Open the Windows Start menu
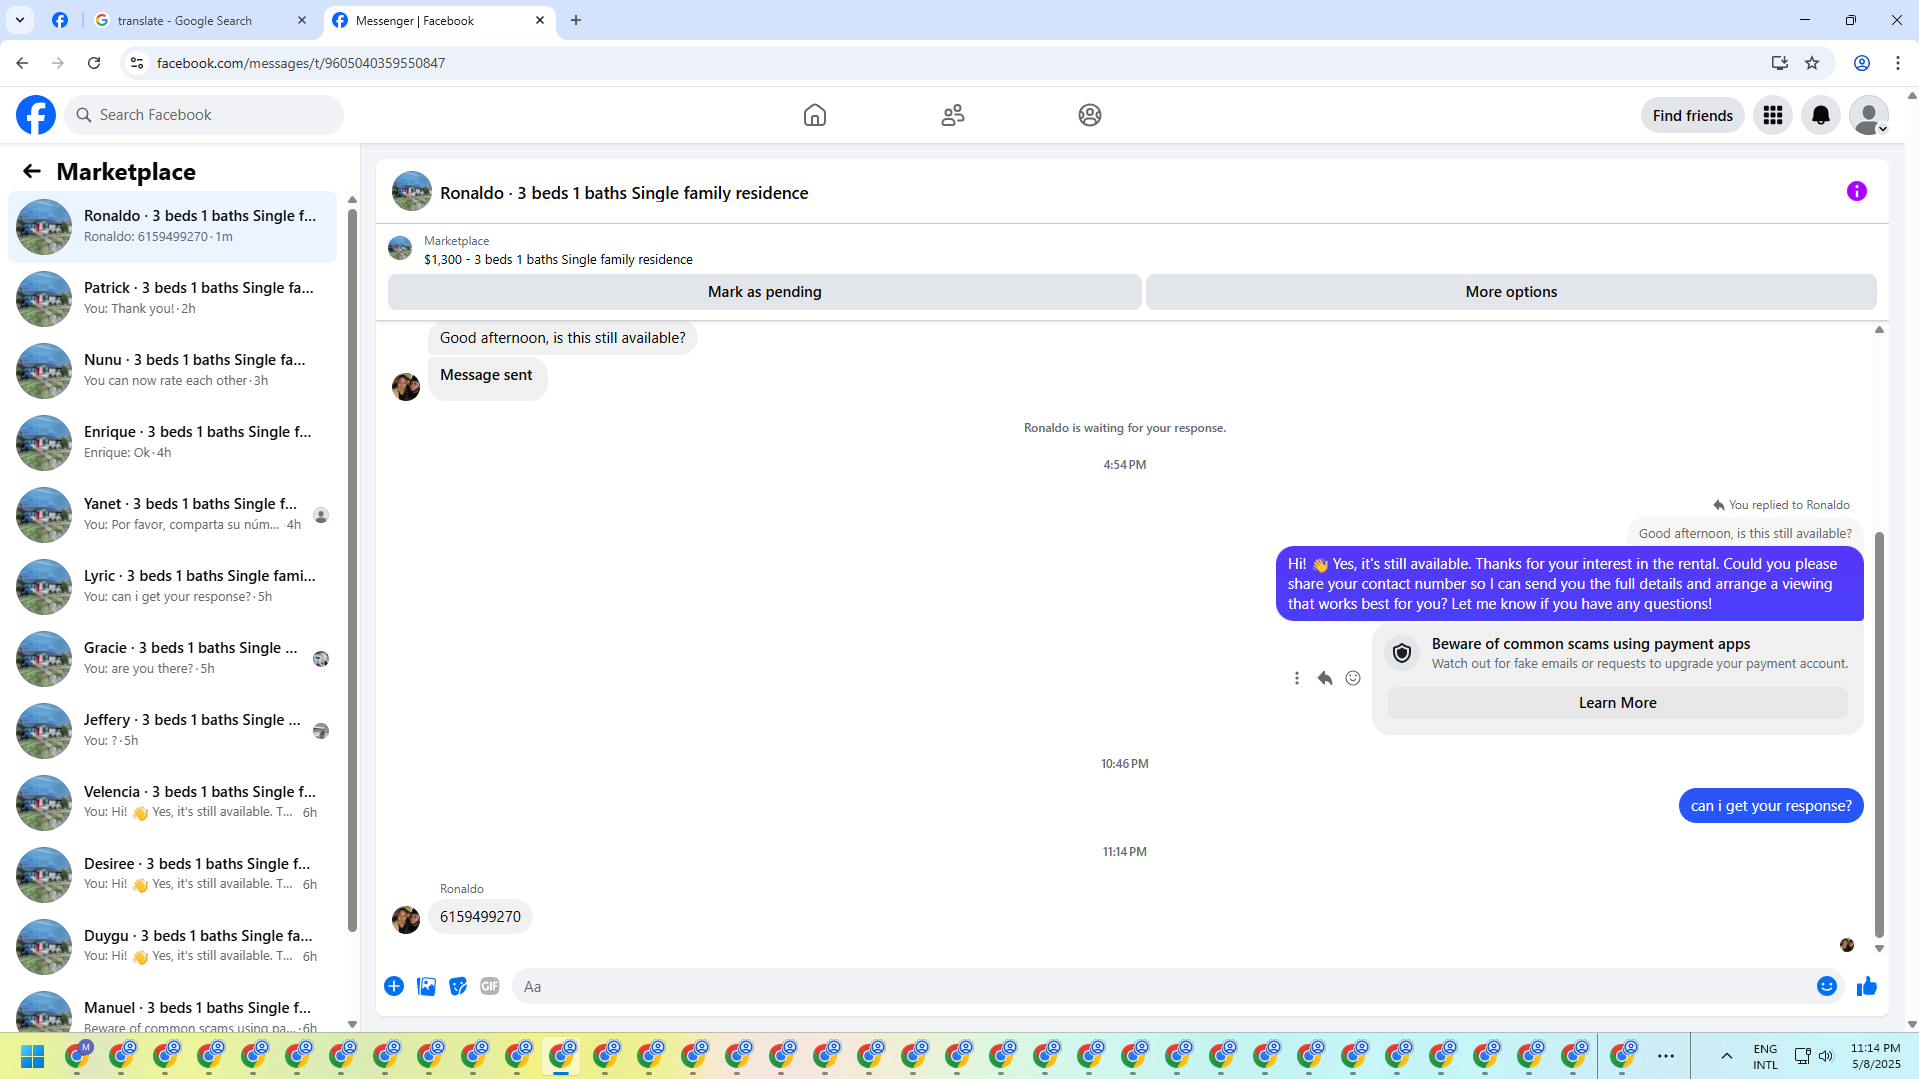The height and width of the screenshot is (1079, 1919). pos(32,1056)
